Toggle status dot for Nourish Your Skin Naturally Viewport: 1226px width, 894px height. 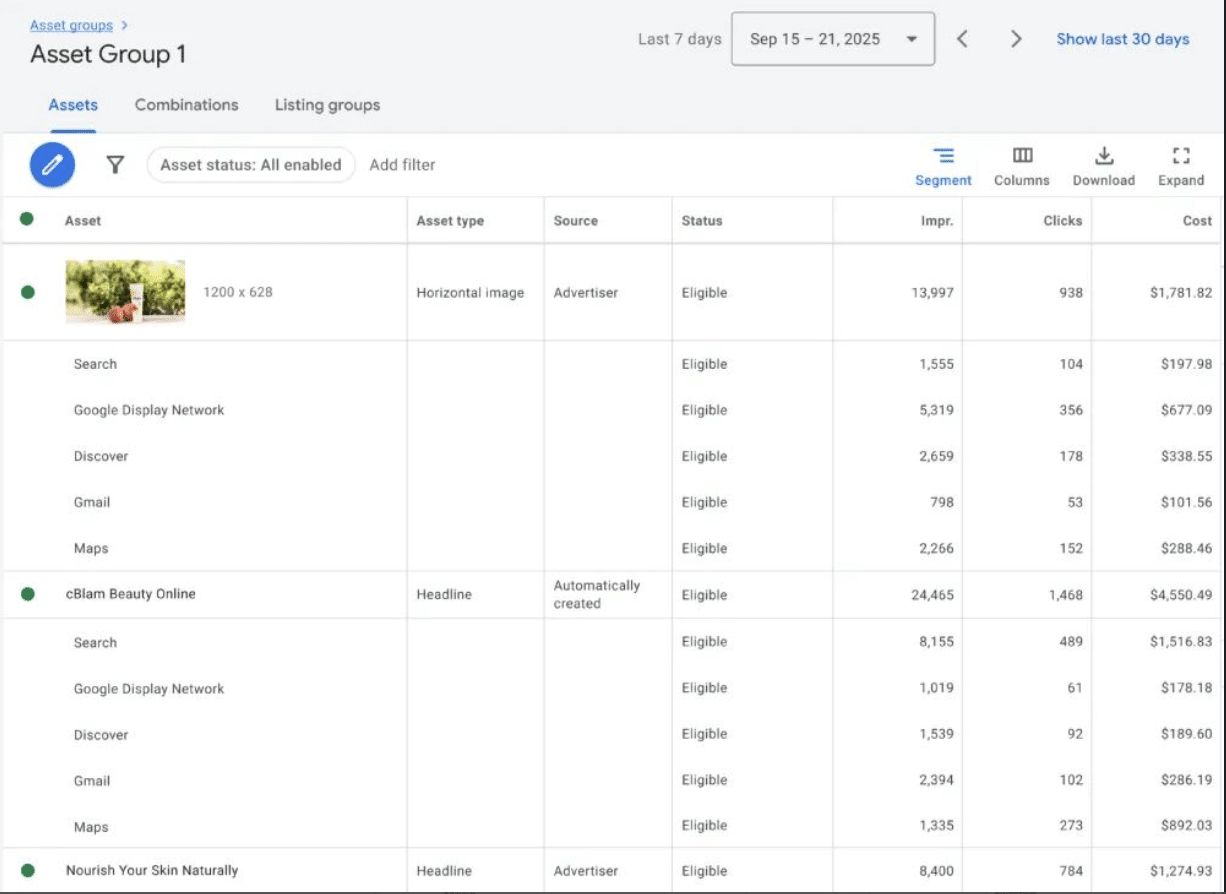click(27, 870)
